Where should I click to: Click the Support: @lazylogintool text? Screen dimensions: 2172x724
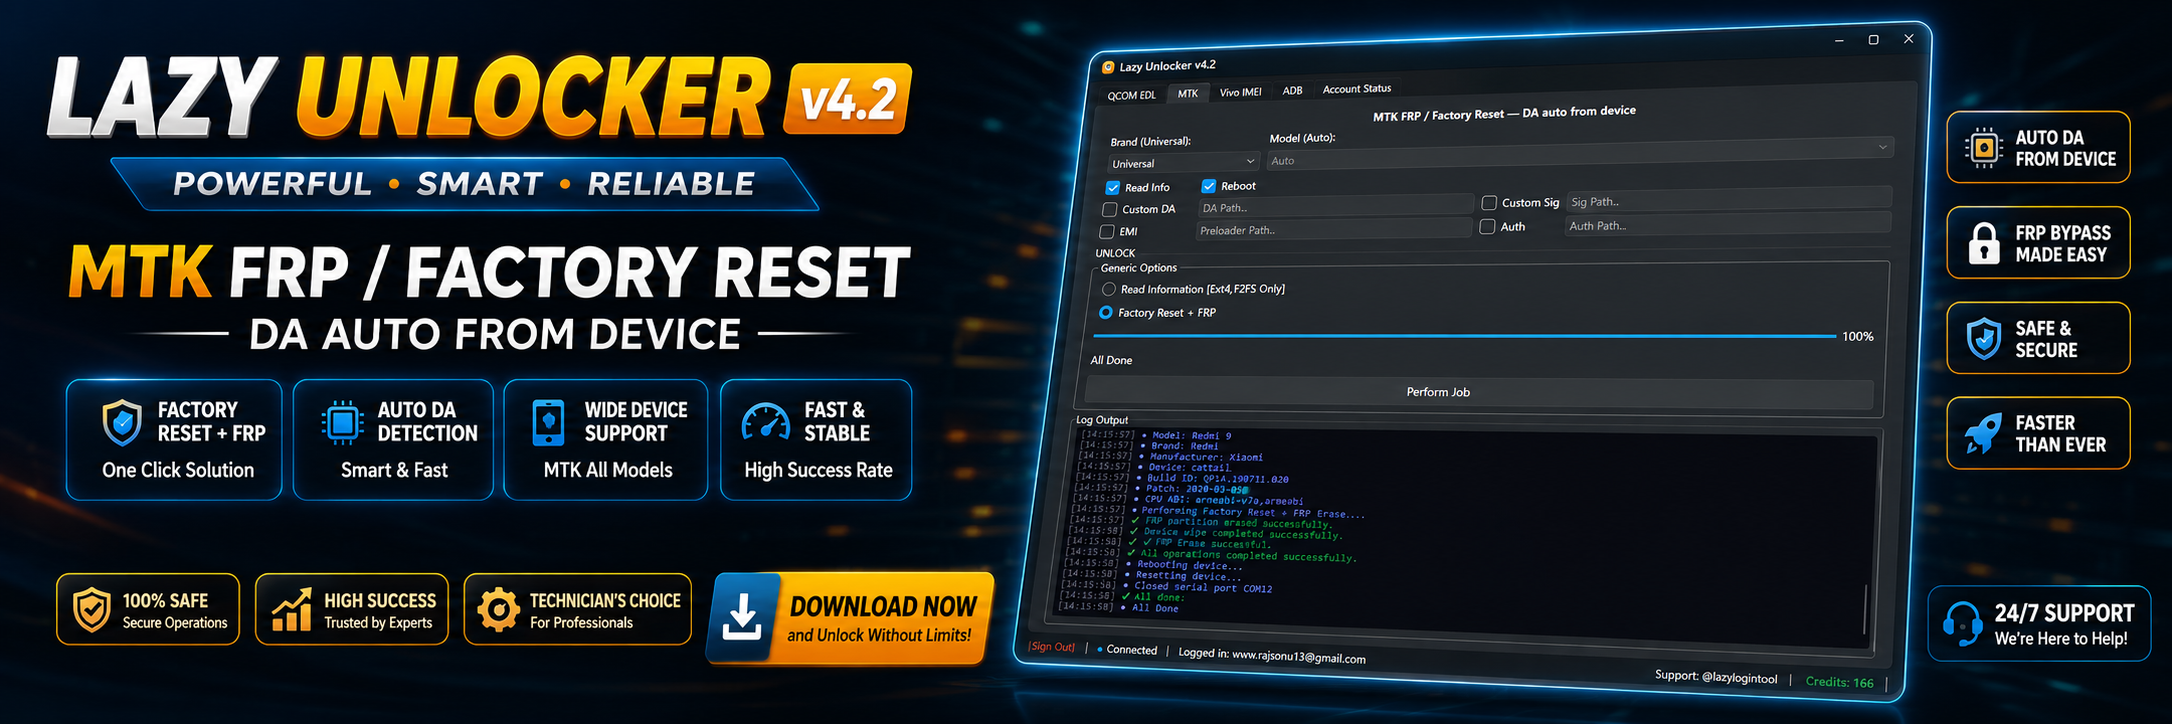pyautogui.click(x=1716, y=677)
